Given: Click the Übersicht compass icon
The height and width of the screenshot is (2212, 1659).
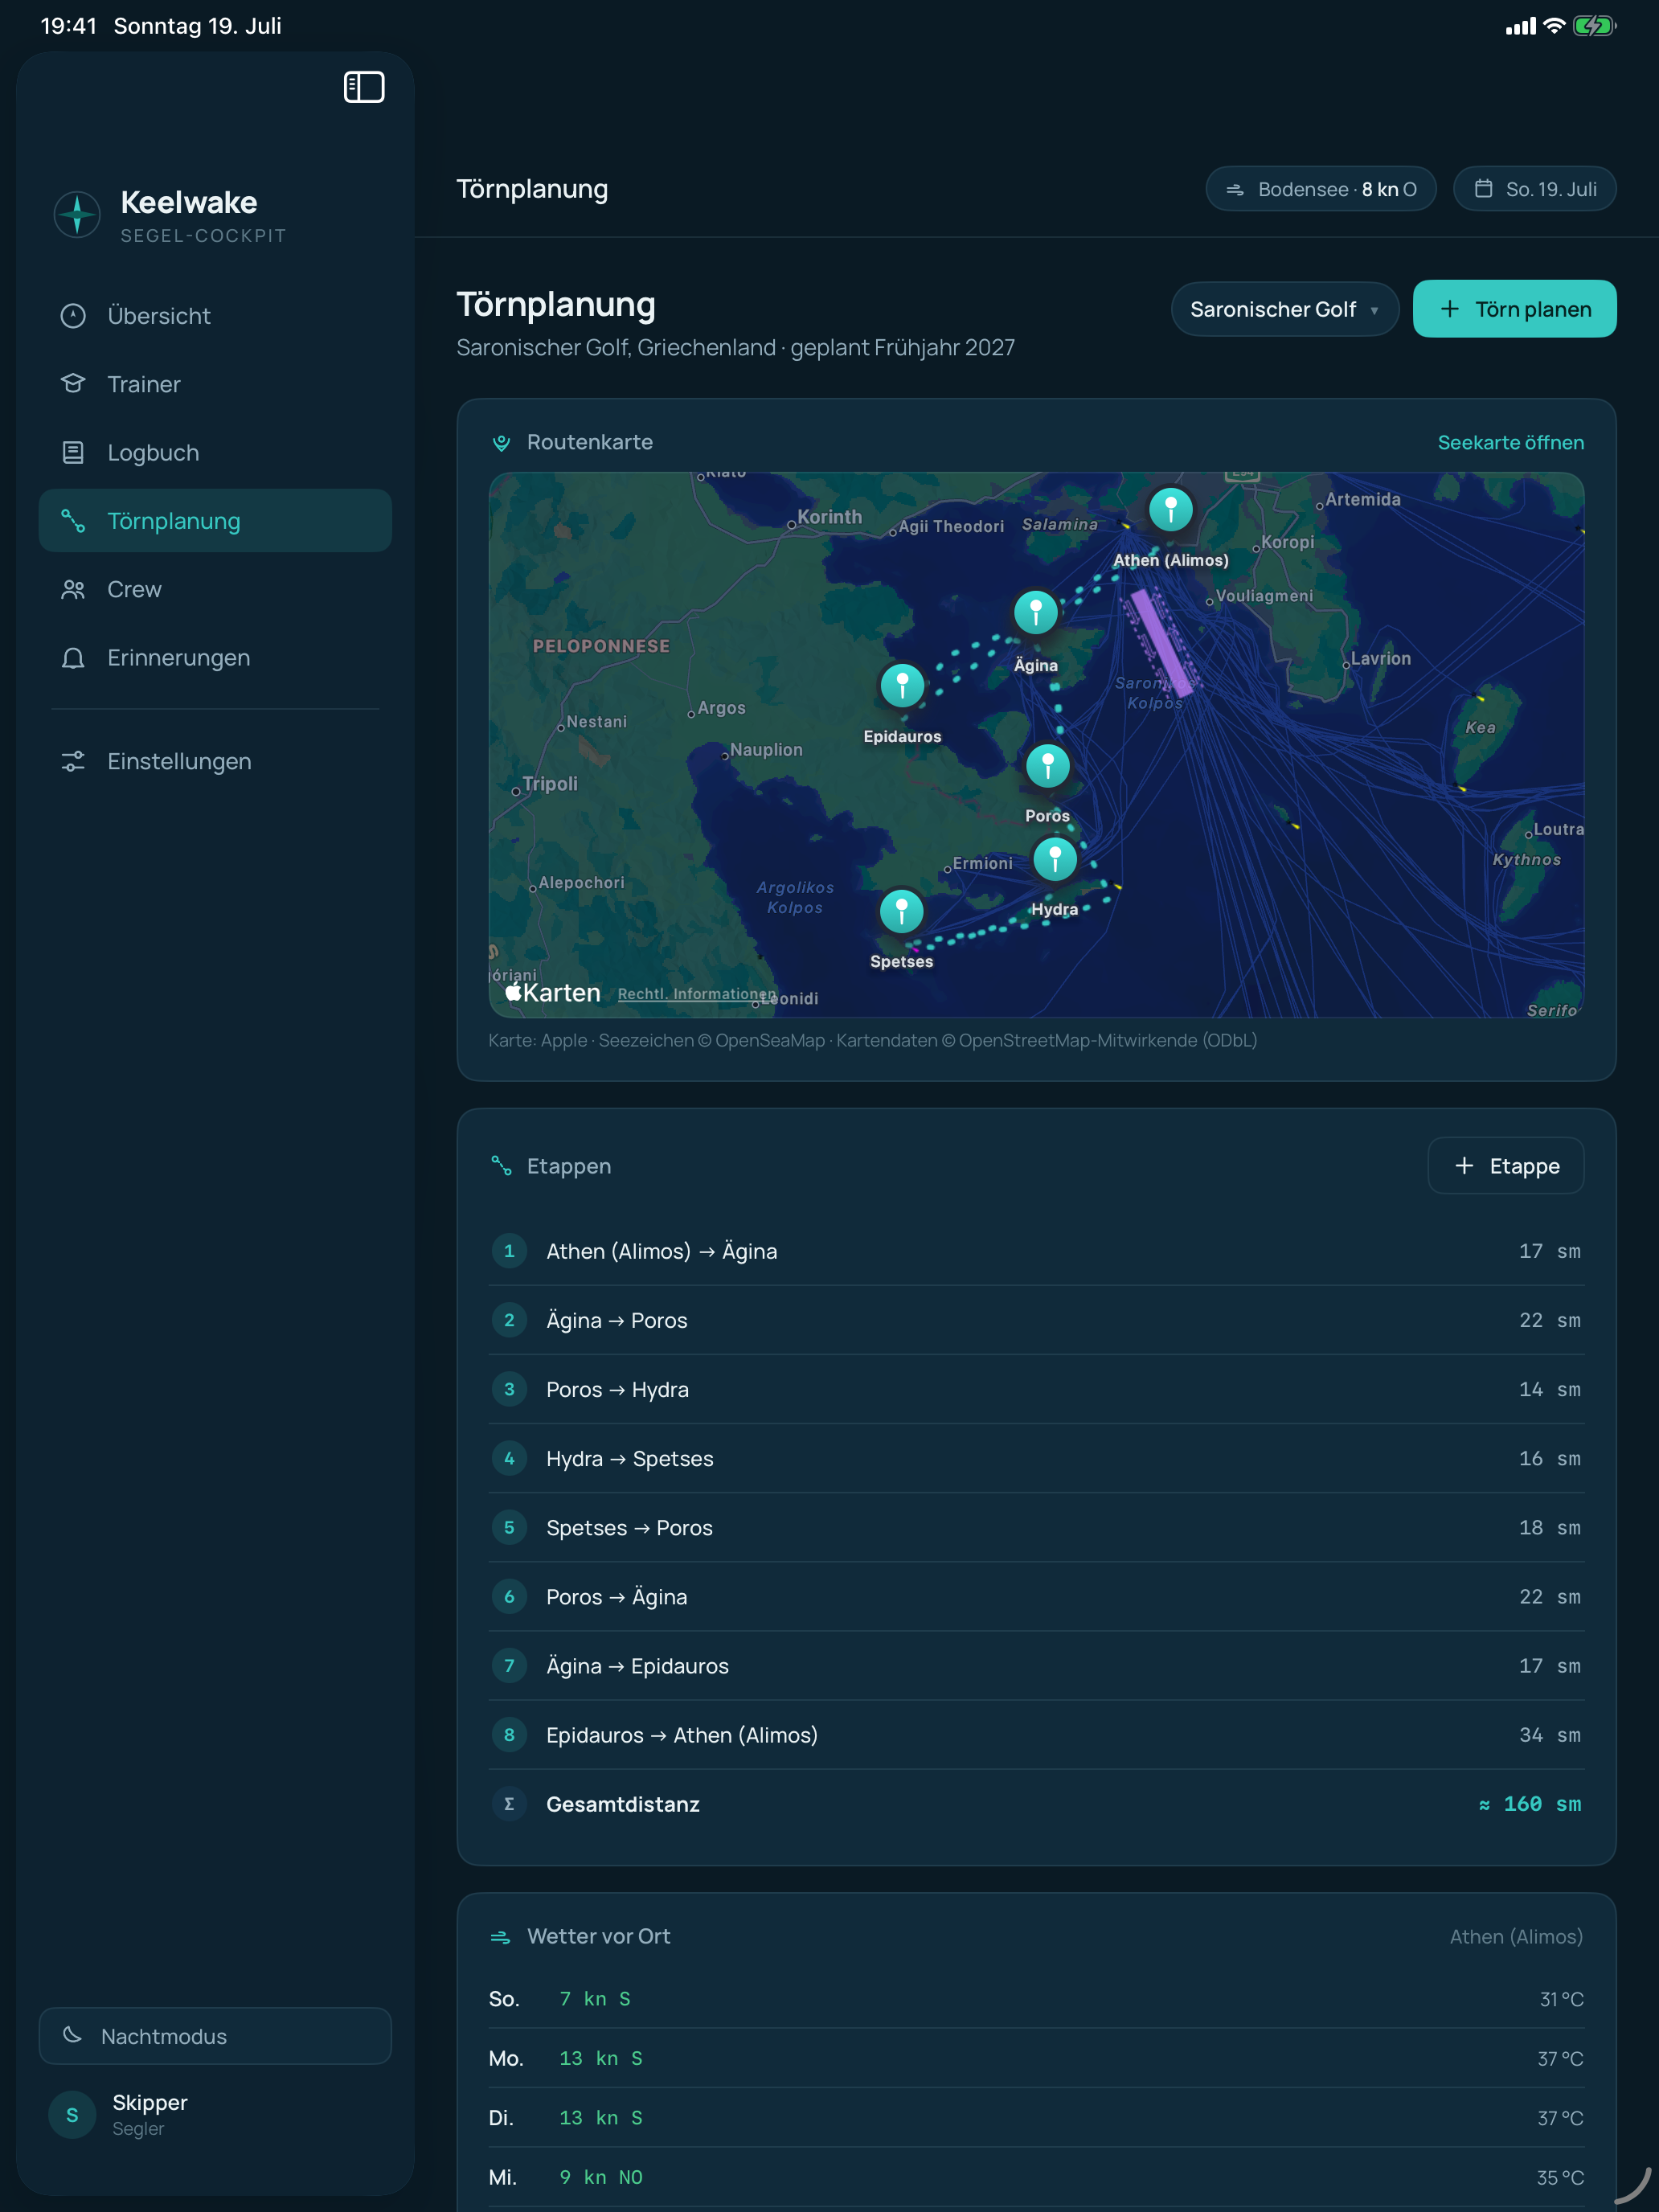Looking at the screenshot, I should (73, 316).
